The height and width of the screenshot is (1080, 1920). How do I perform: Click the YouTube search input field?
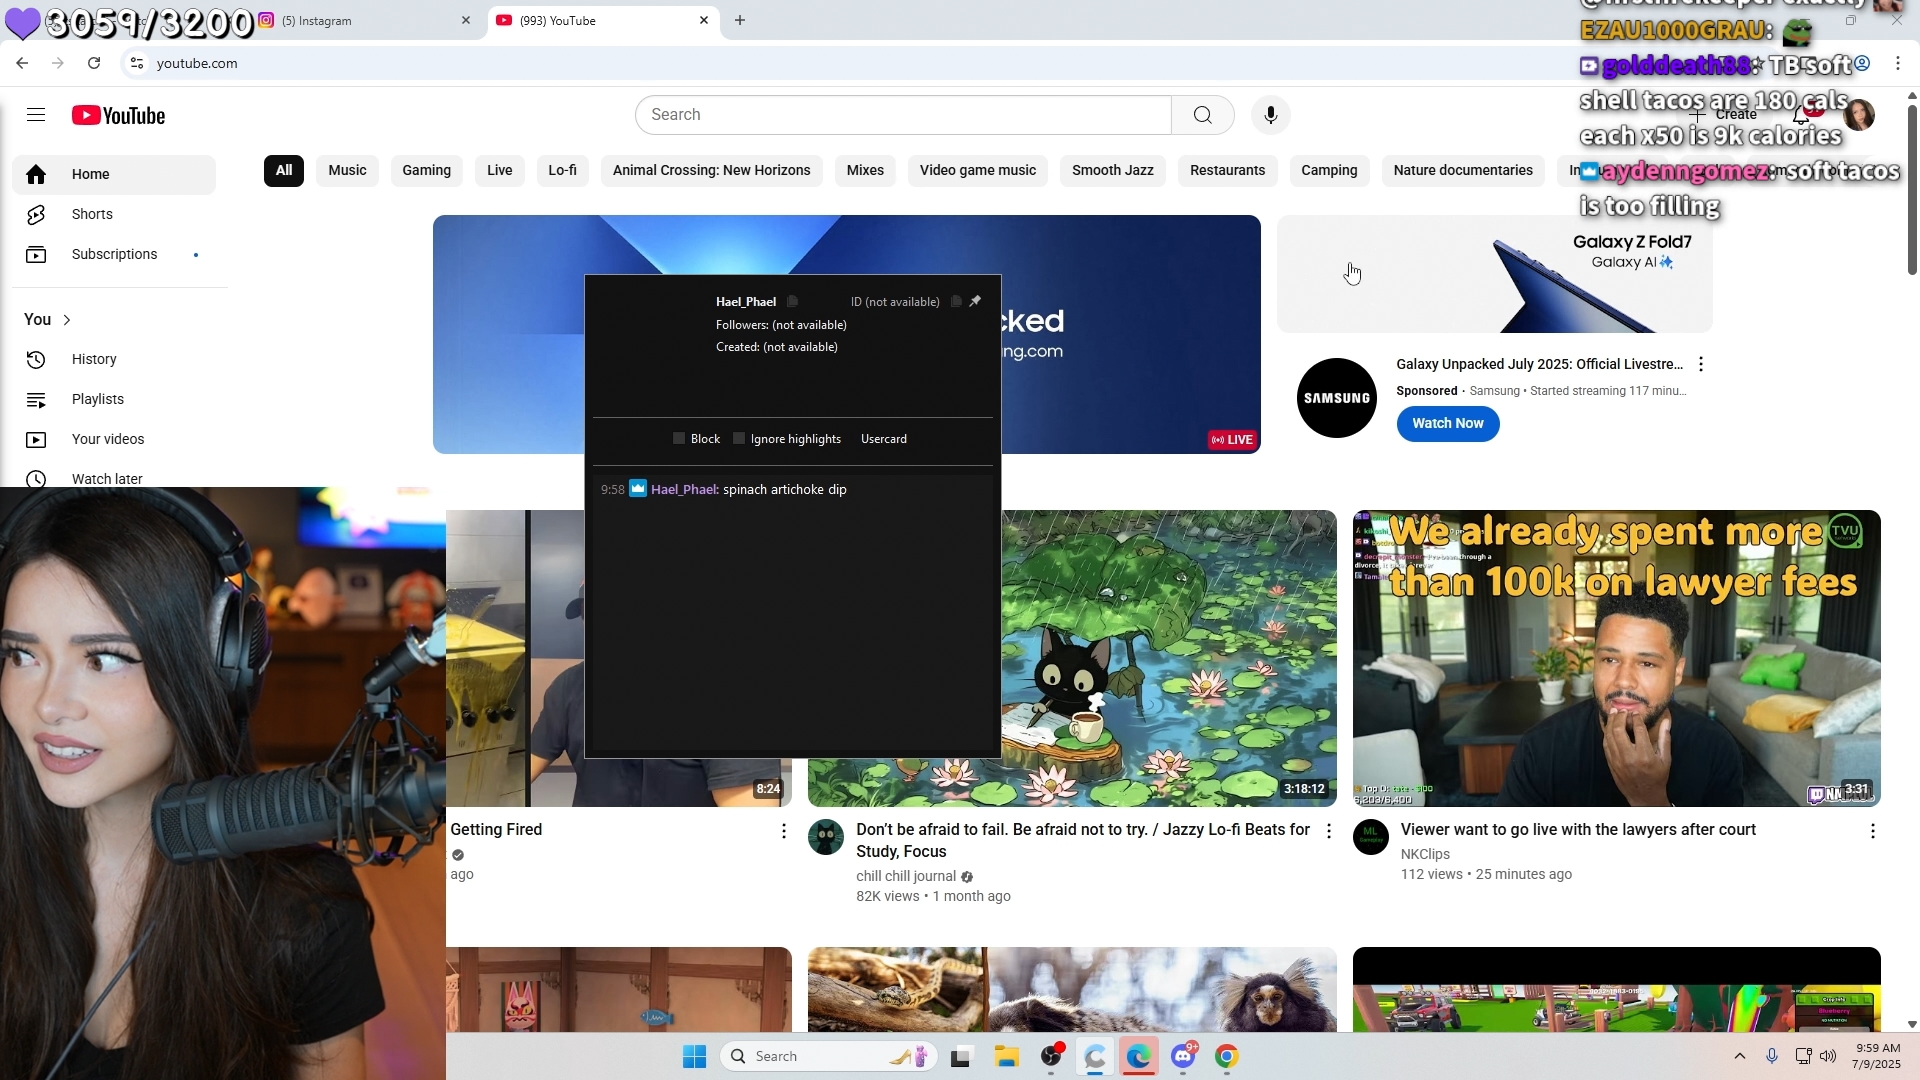coord(903,115)
